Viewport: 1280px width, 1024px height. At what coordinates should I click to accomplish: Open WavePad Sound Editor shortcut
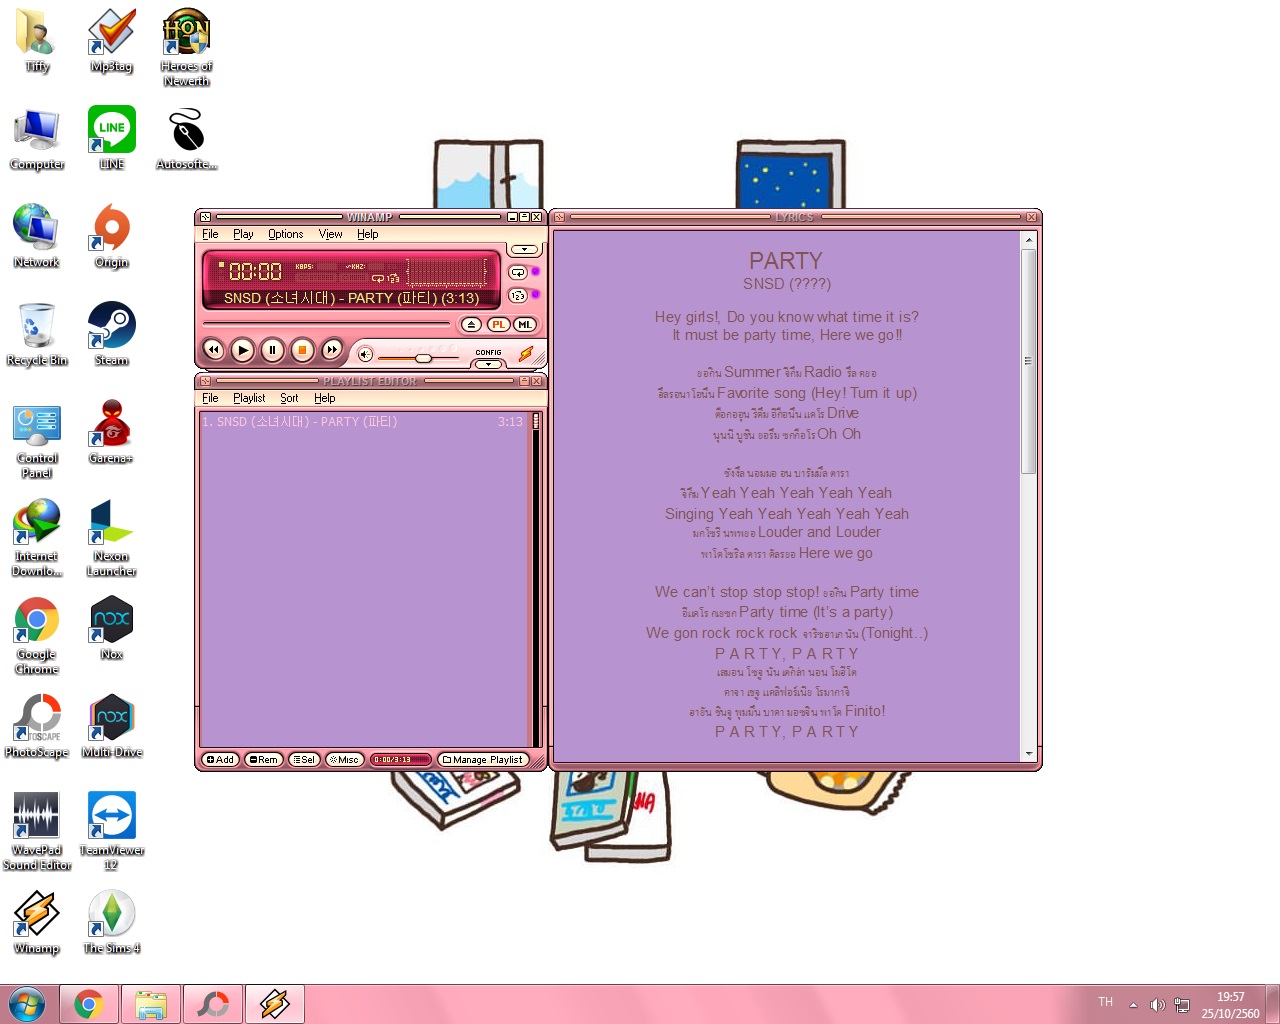37,830
